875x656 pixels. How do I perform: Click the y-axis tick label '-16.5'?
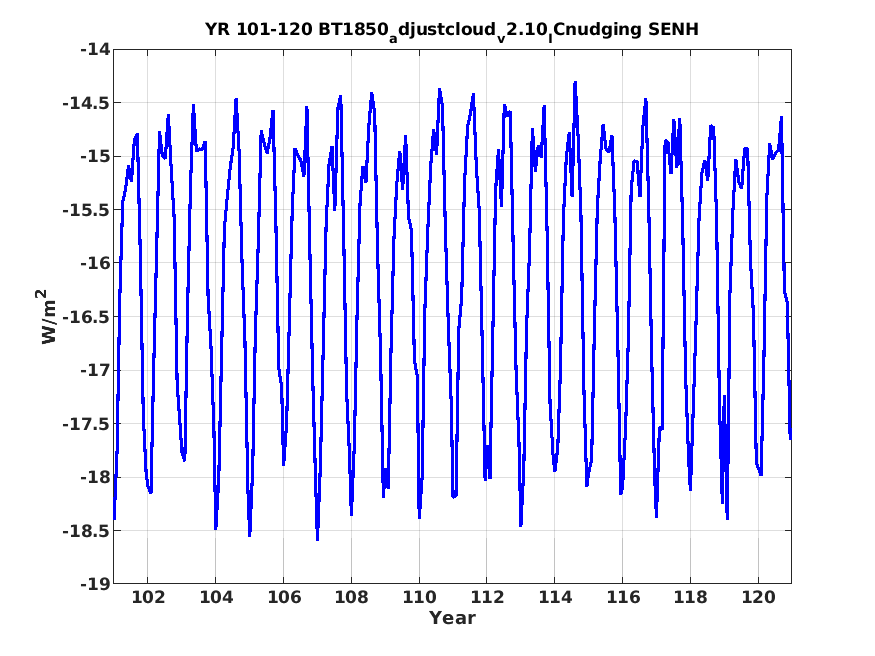[86, 317]
